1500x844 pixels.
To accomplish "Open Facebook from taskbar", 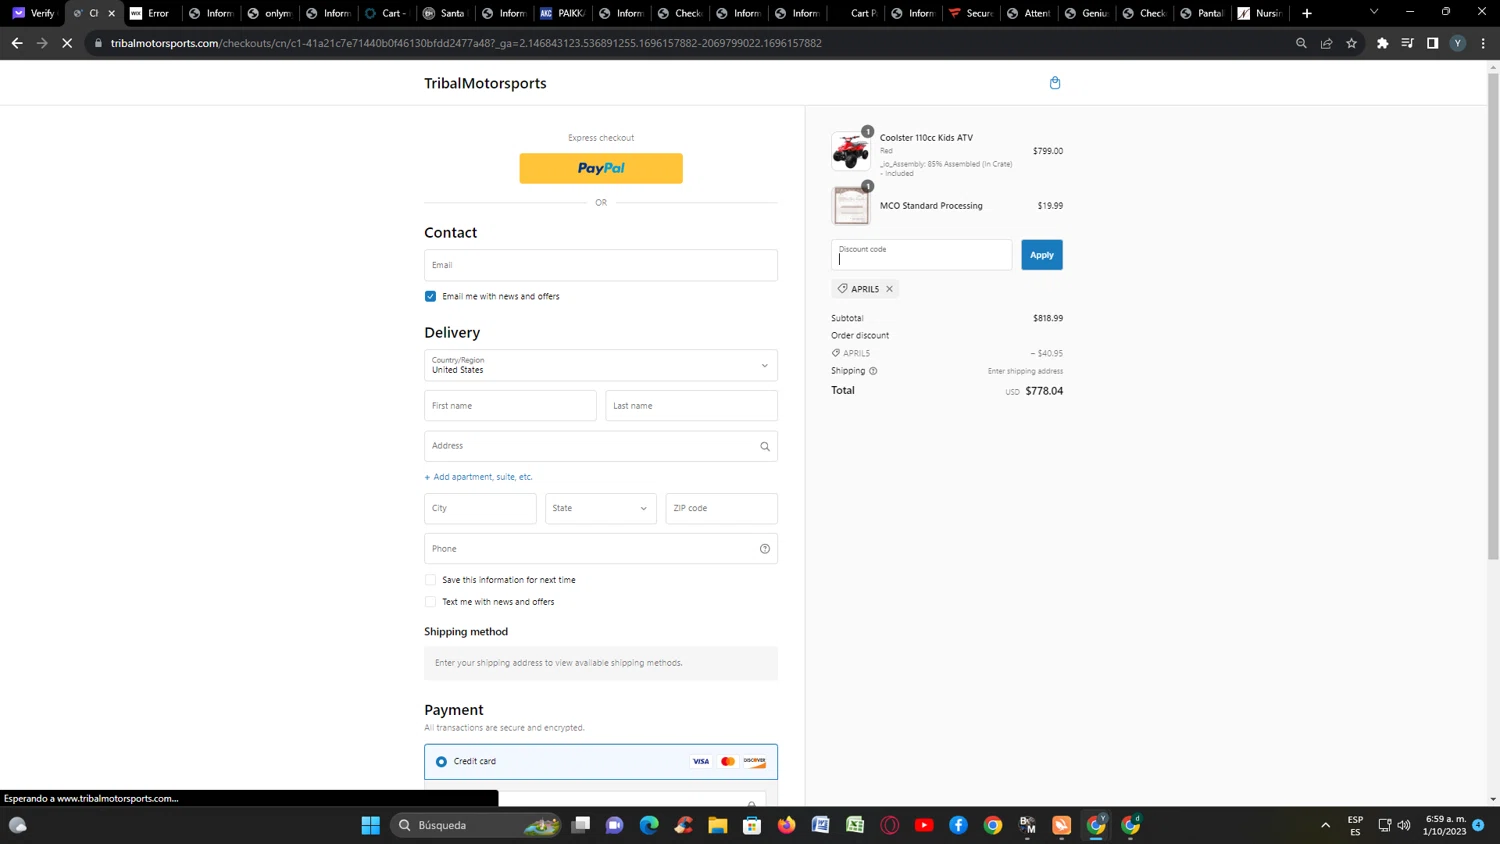I will tap(958, 825).
